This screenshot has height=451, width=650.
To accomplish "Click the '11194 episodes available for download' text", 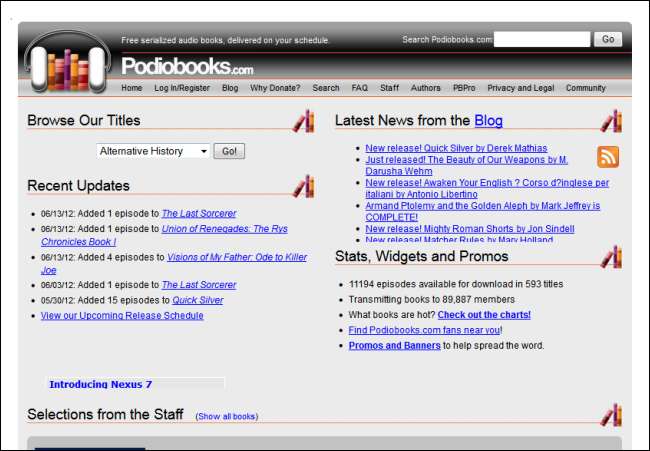I will coord(456,284).
